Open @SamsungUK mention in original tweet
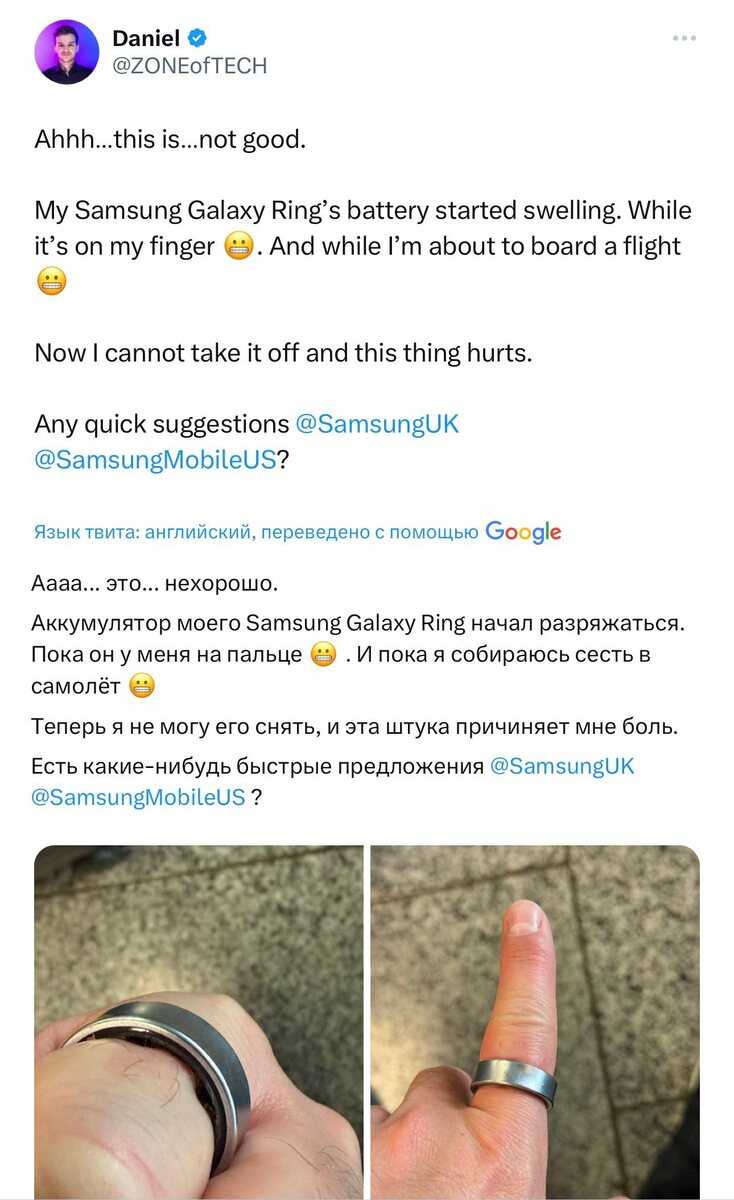 [377, 424]
